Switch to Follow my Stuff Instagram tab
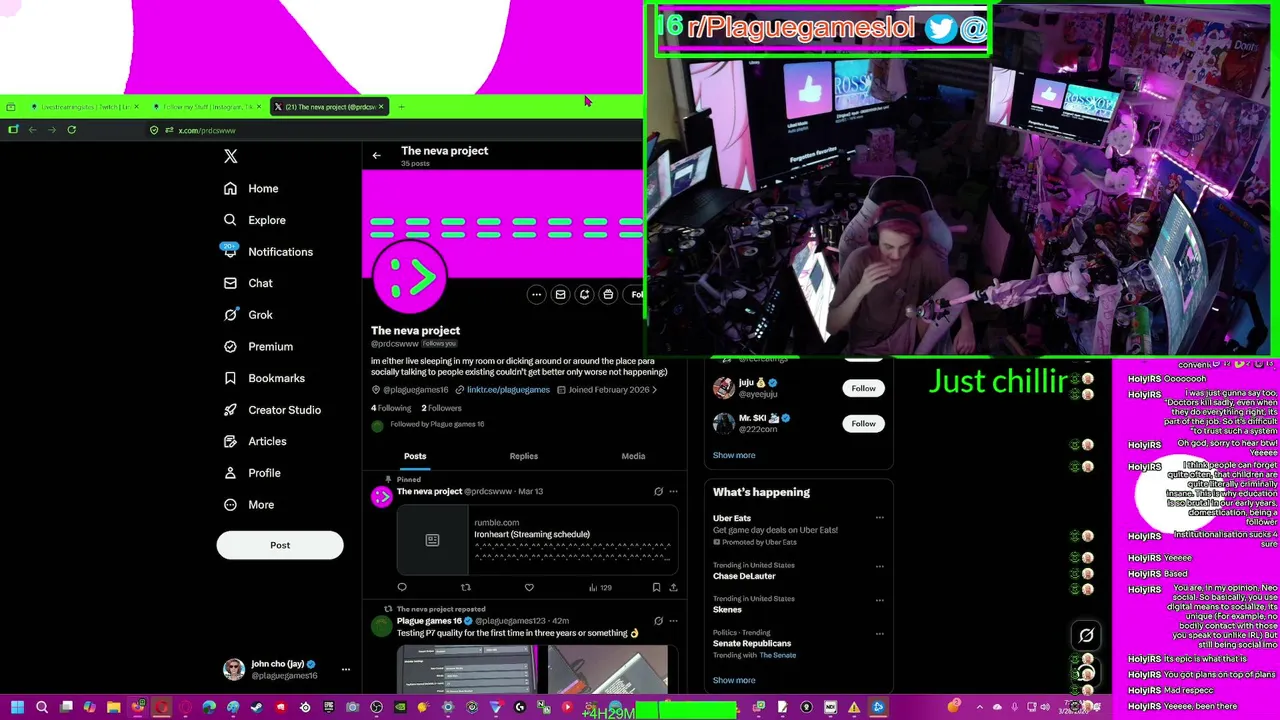The width and height of the screenshot is (1280, 720). [207, 107]
